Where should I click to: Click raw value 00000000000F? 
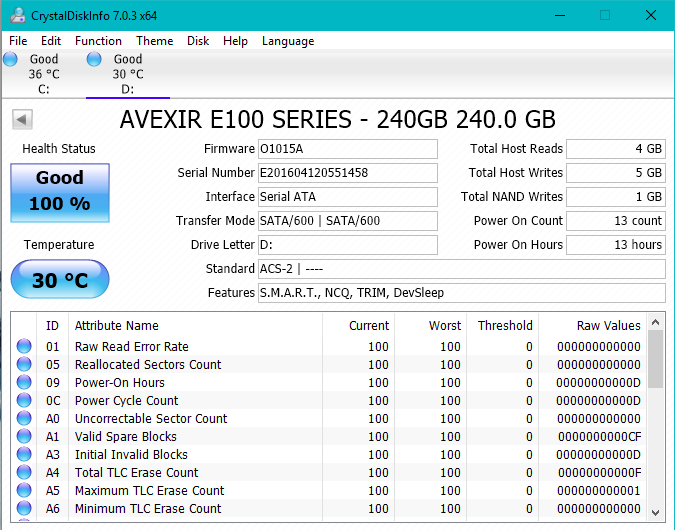coord(600,473)
